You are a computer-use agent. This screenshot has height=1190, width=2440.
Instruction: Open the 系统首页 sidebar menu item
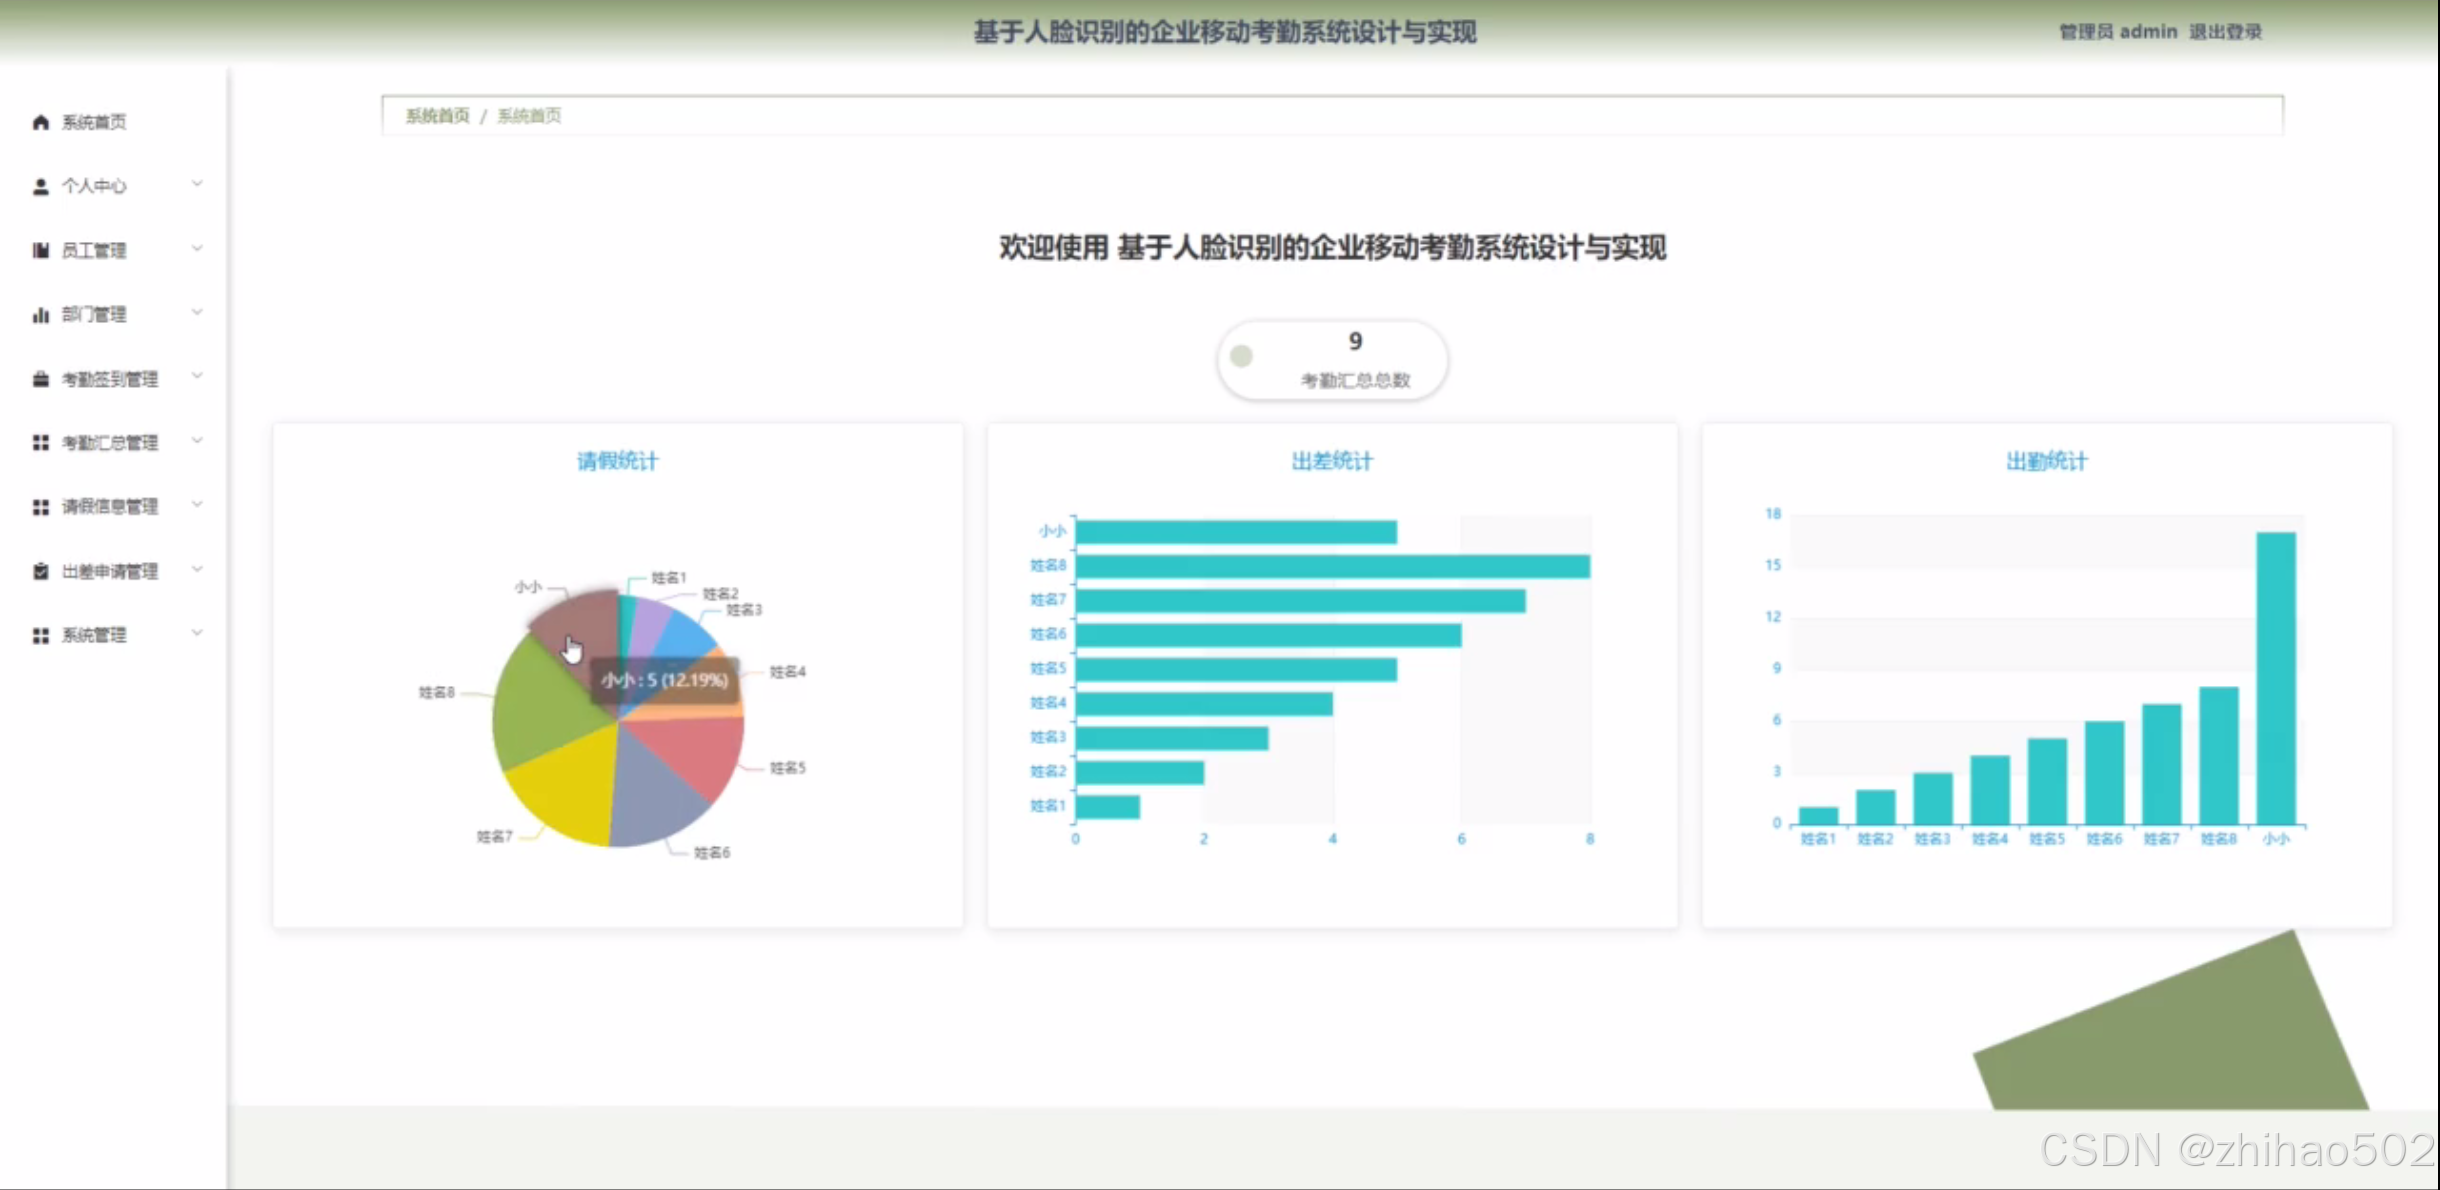[94, 122]
